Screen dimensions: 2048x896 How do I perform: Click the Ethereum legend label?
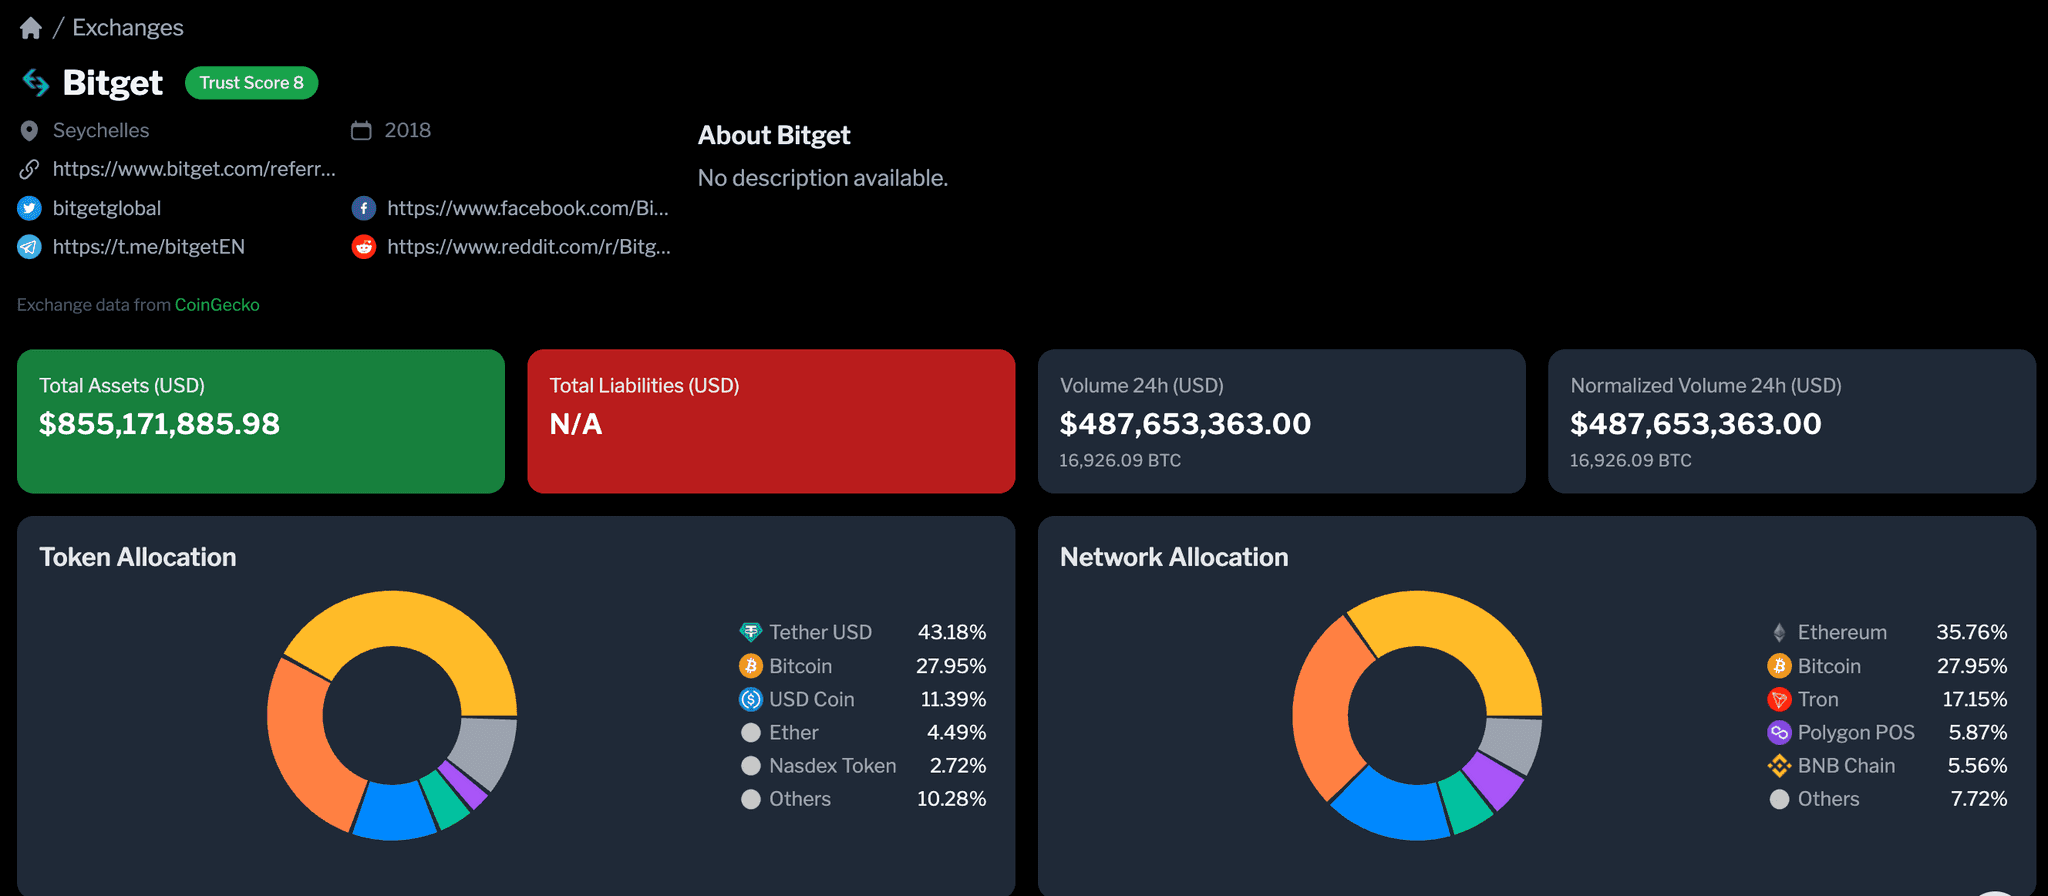point(1842,632)
